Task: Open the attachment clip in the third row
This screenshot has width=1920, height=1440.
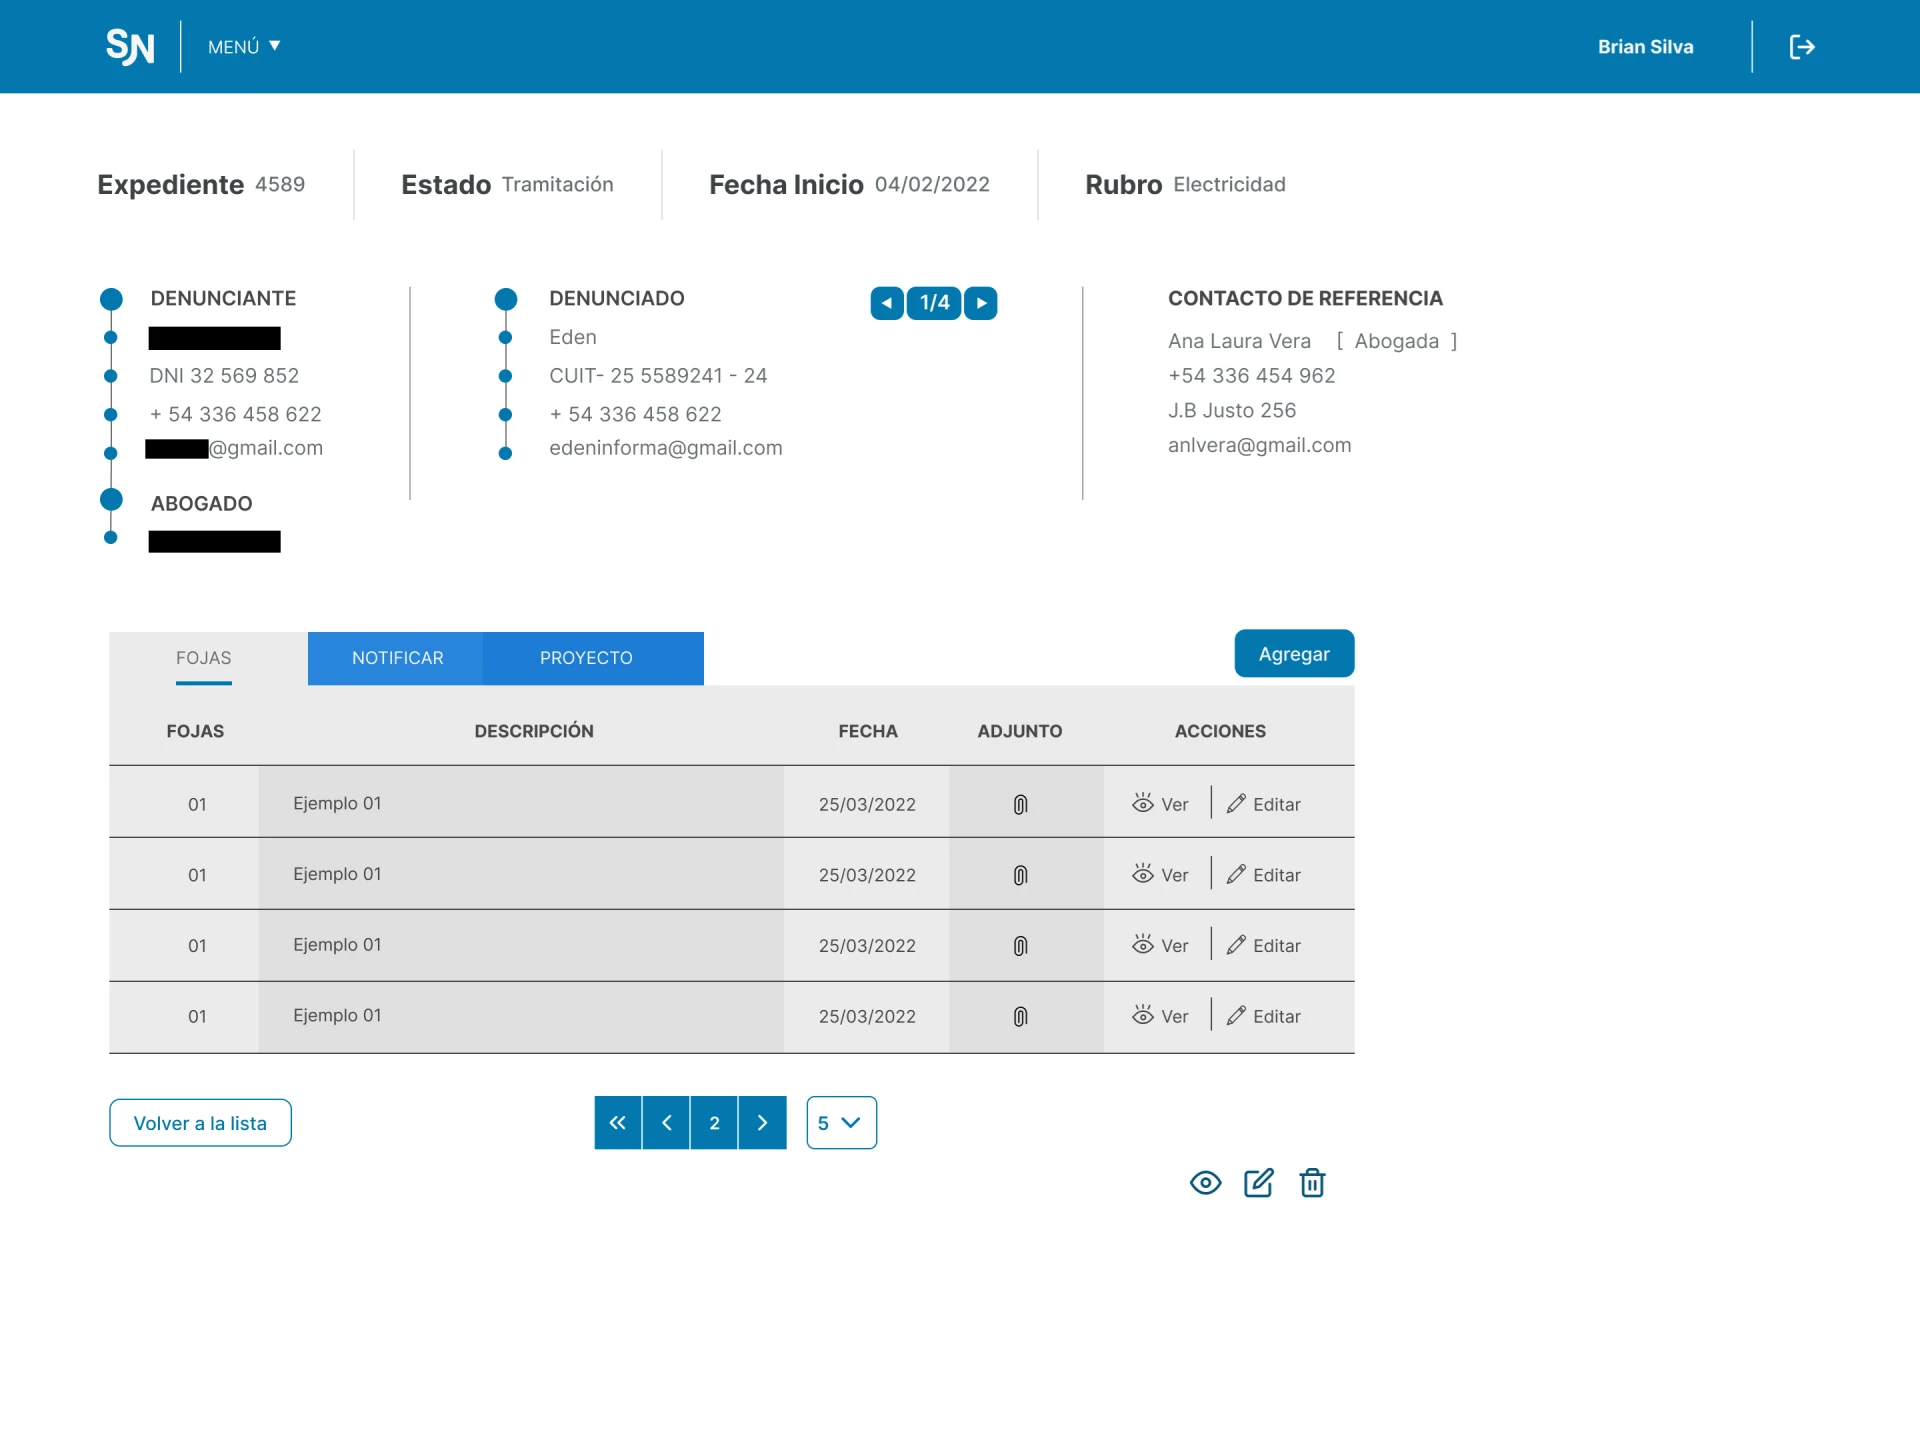Action: (x=1020, y=946)
